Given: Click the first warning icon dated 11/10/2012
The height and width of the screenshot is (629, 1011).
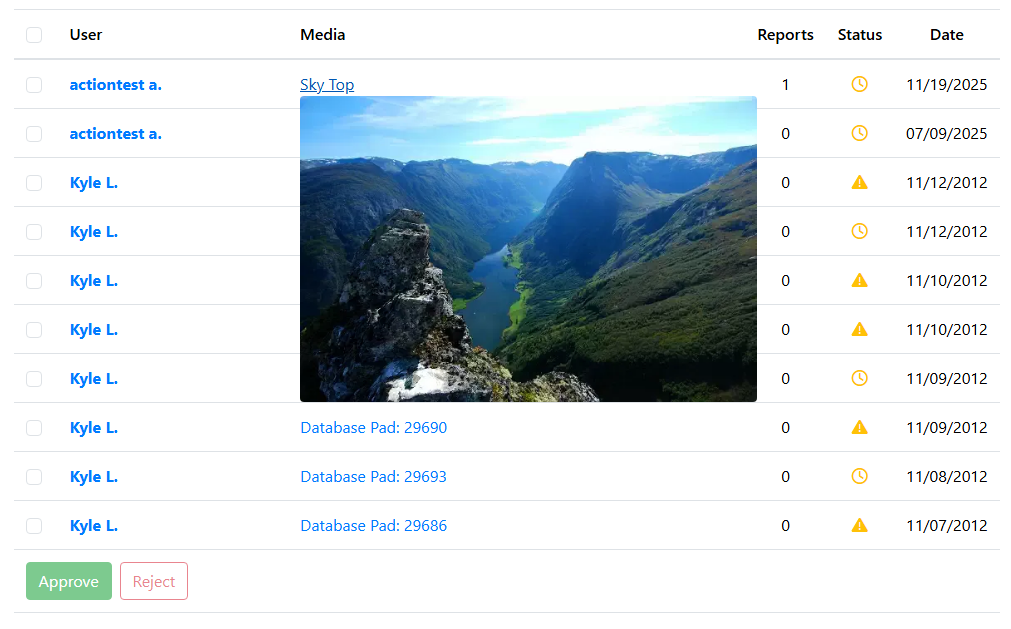Looking at the screenshot, I should 859,280.
